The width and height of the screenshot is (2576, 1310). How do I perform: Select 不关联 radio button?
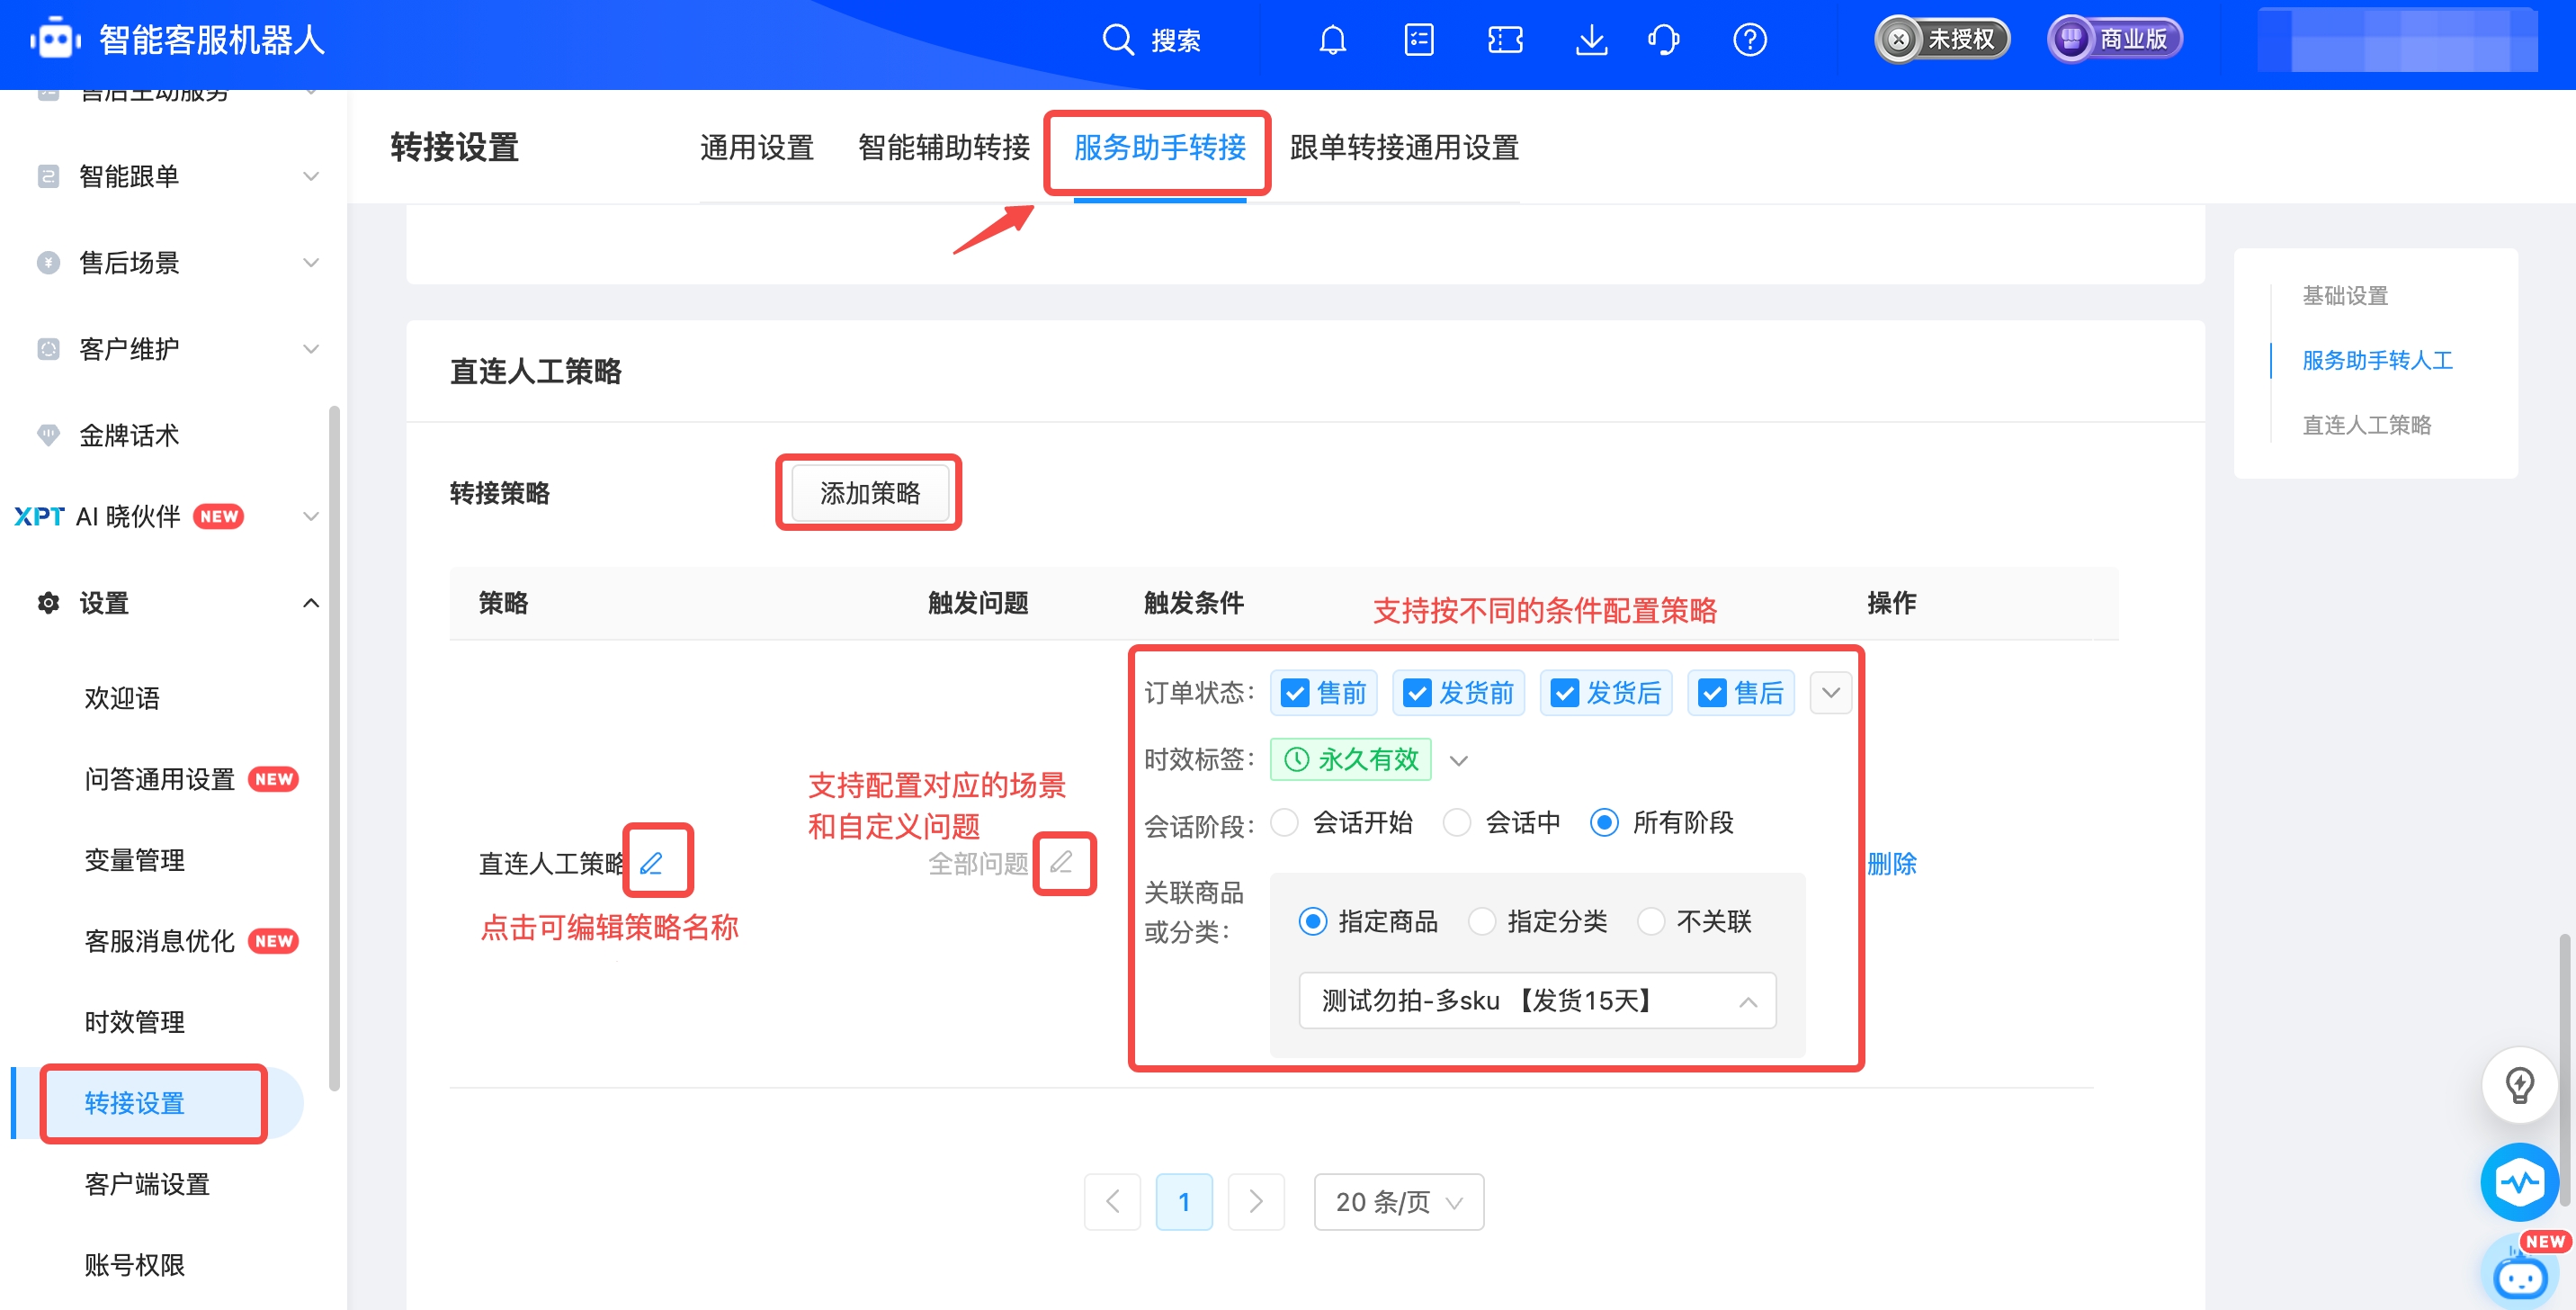1651,921
